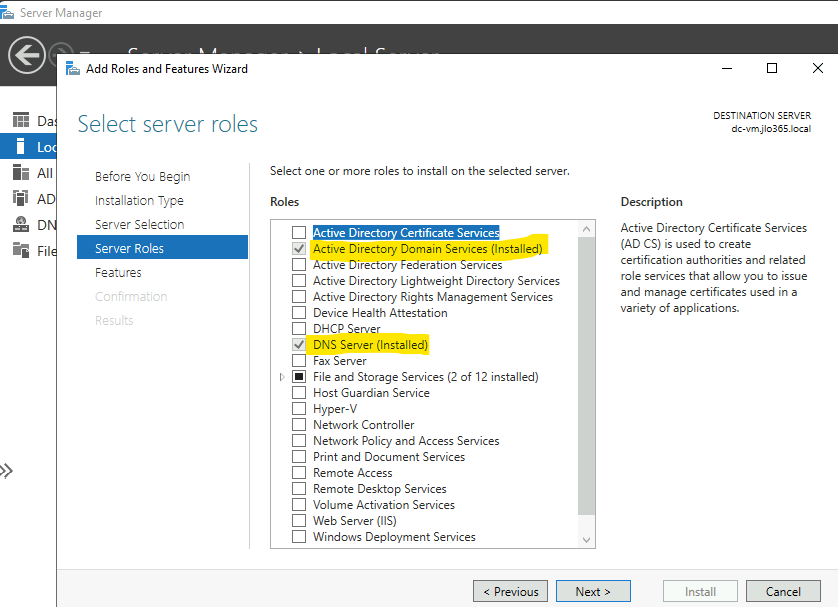The image size is (838, 607).
Task: Click the Previous button
Action: pyautogui.click(x=510, y=591)
